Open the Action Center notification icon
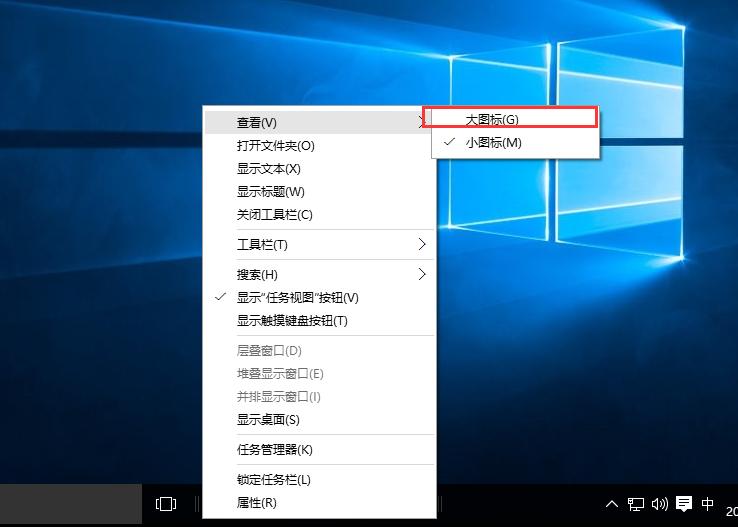The width and height of the screenshot is (738, 527). pyautogui.click(x=683, y=504)
